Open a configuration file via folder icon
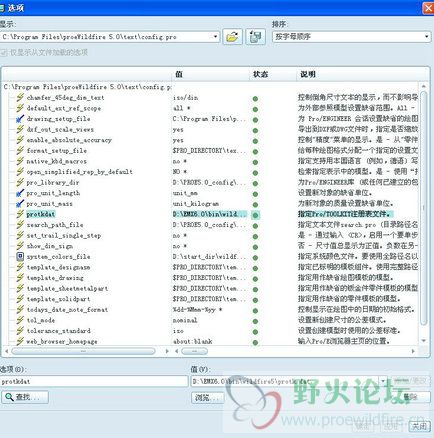 pos(232,36)
